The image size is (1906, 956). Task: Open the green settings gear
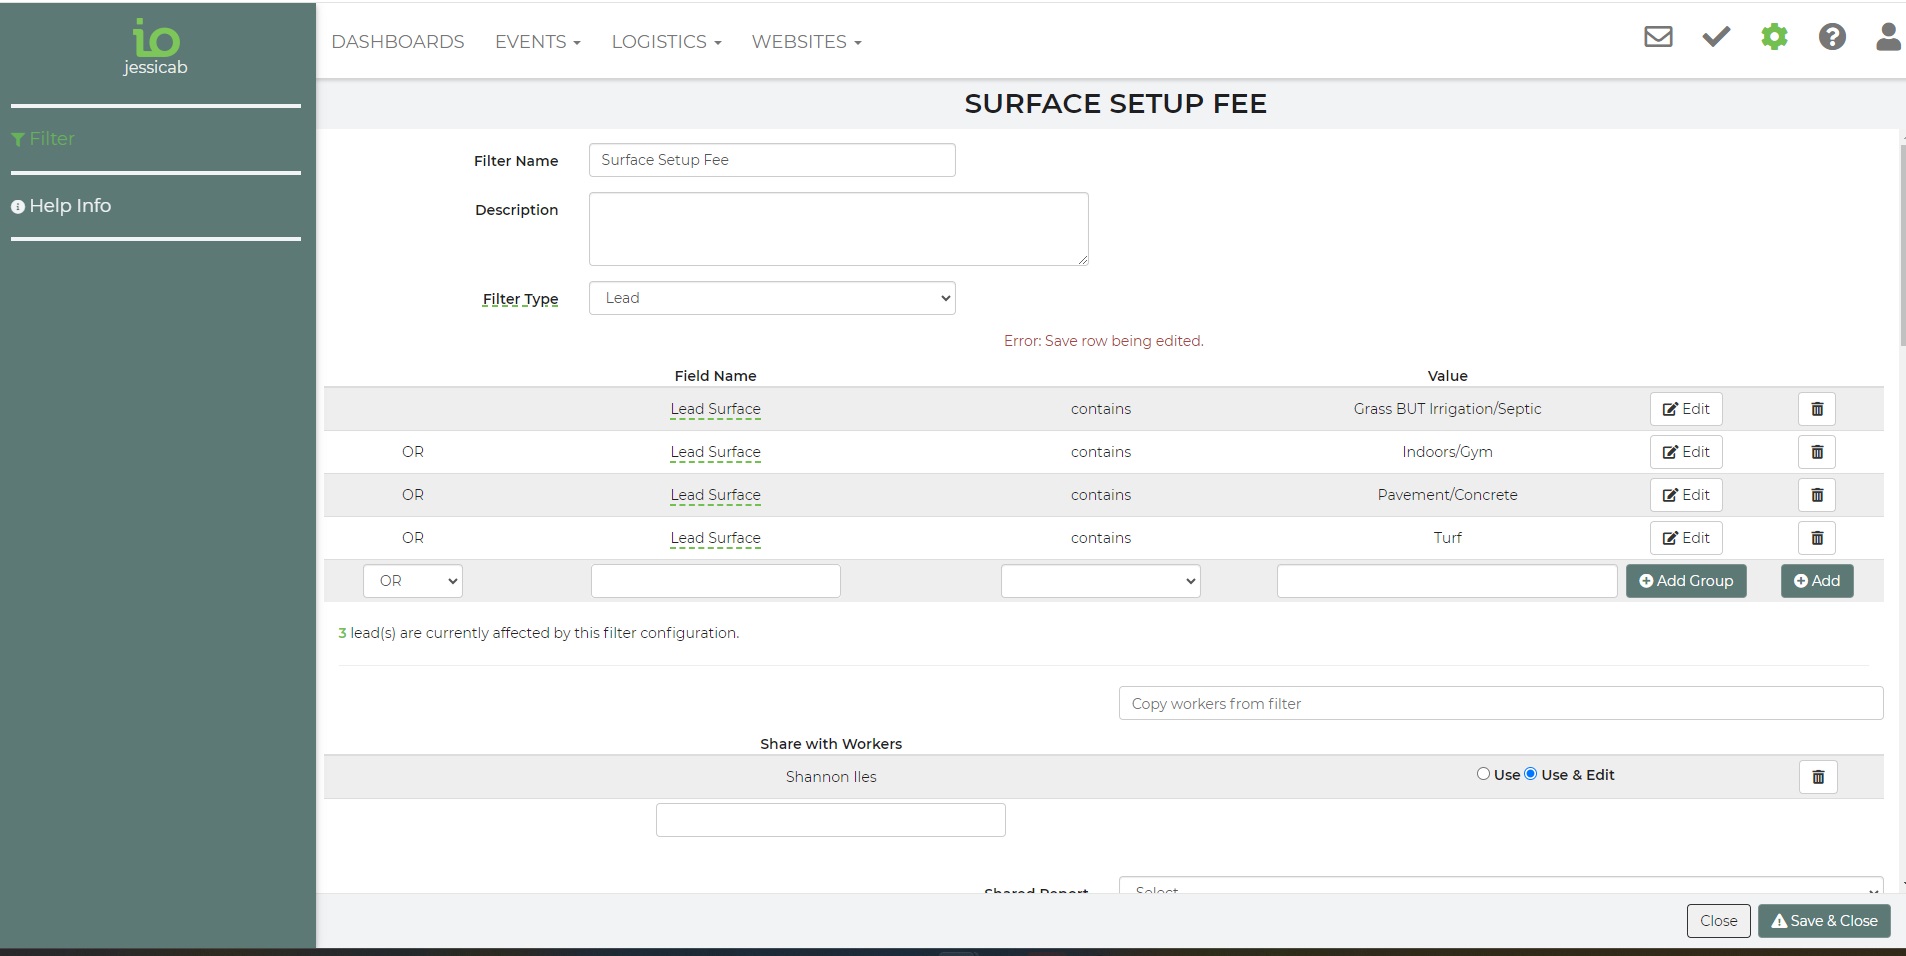pos(1774,38)
